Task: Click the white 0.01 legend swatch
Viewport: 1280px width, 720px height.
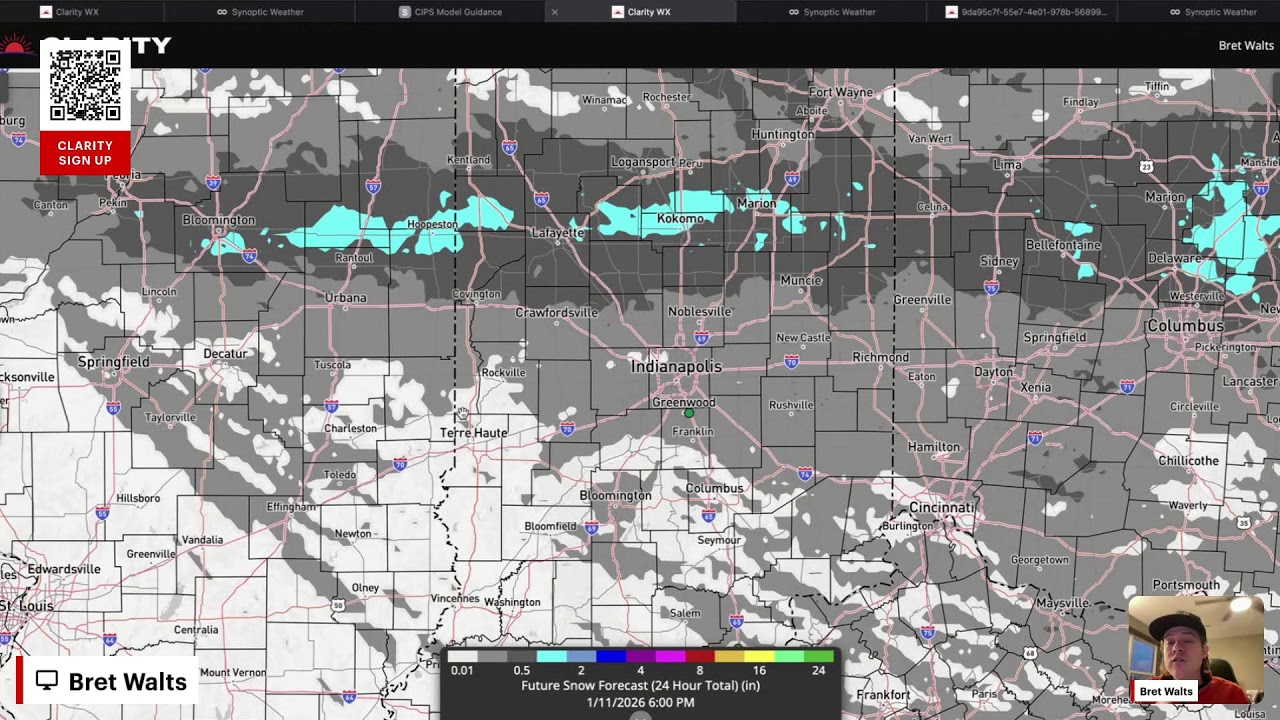Action: tap(462, 657)
